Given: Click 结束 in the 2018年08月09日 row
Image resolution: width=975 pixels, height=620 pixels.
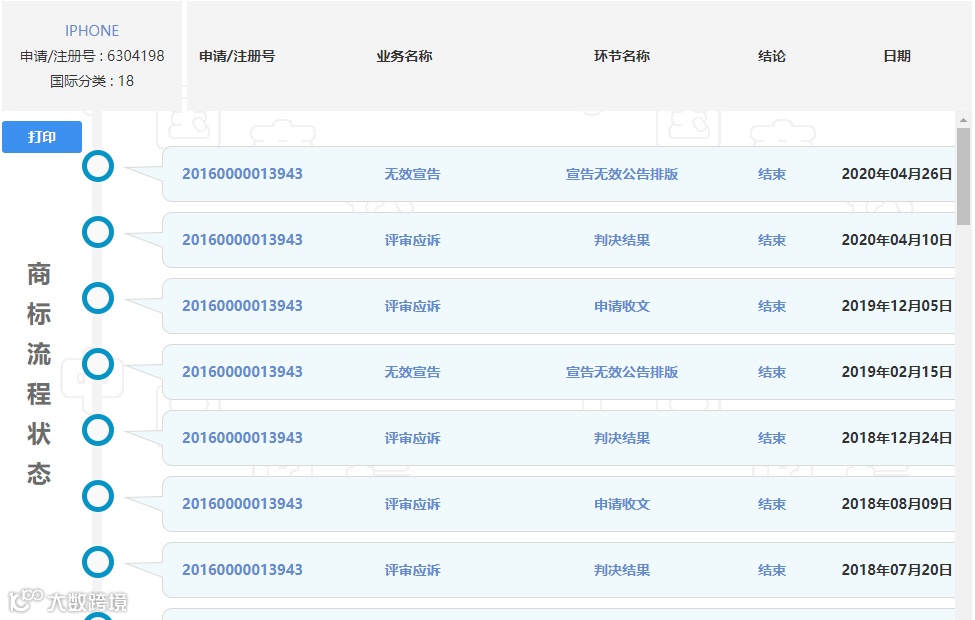Looking at the screenshot, I should pos(772,504).
